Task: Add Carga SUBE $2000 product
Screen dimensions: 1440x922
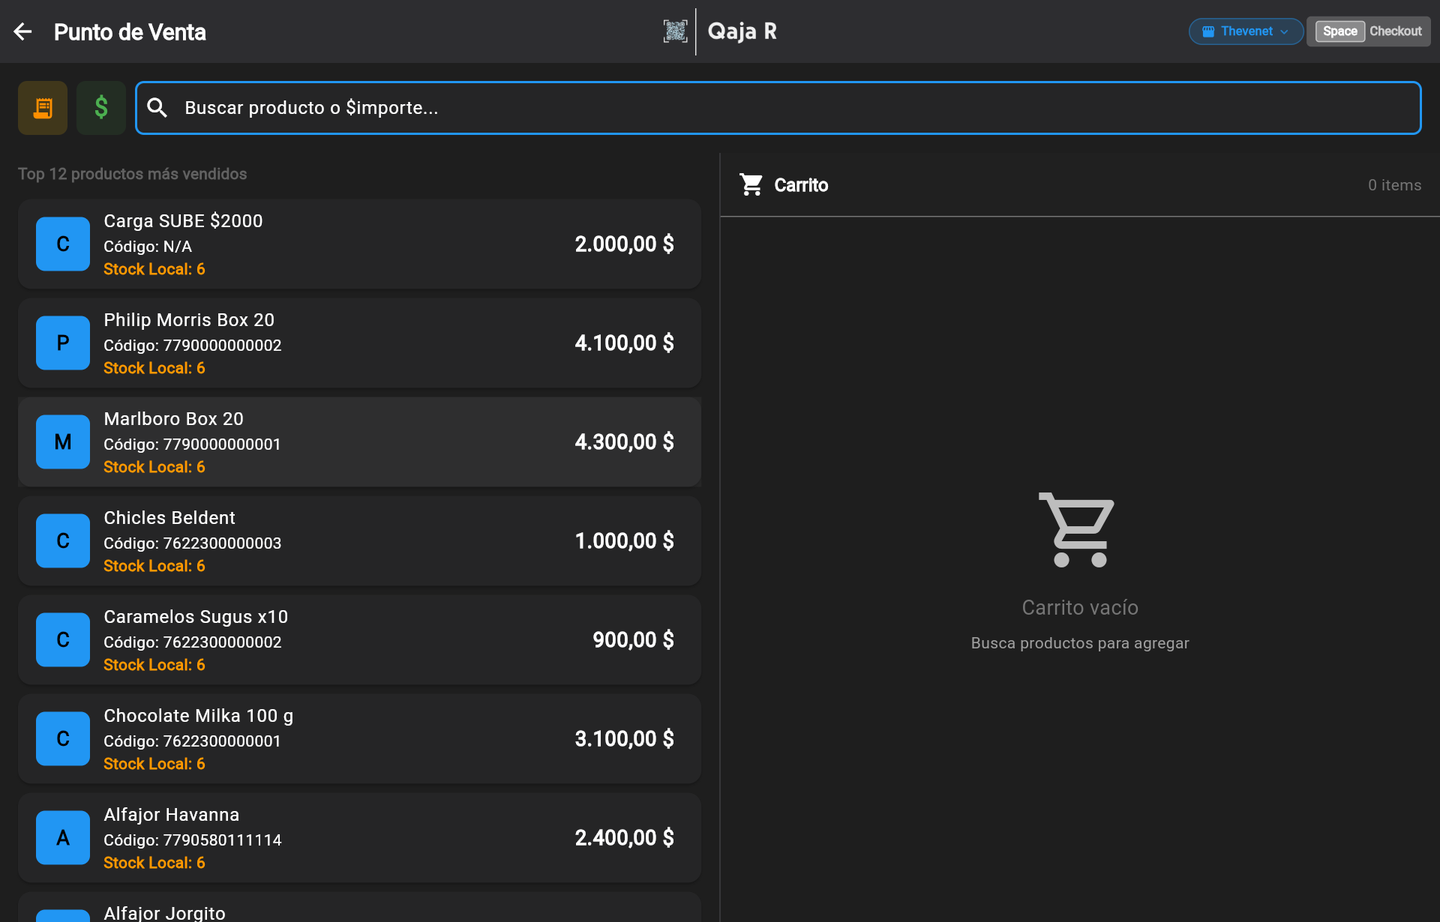Action: [x=359, y=244]
